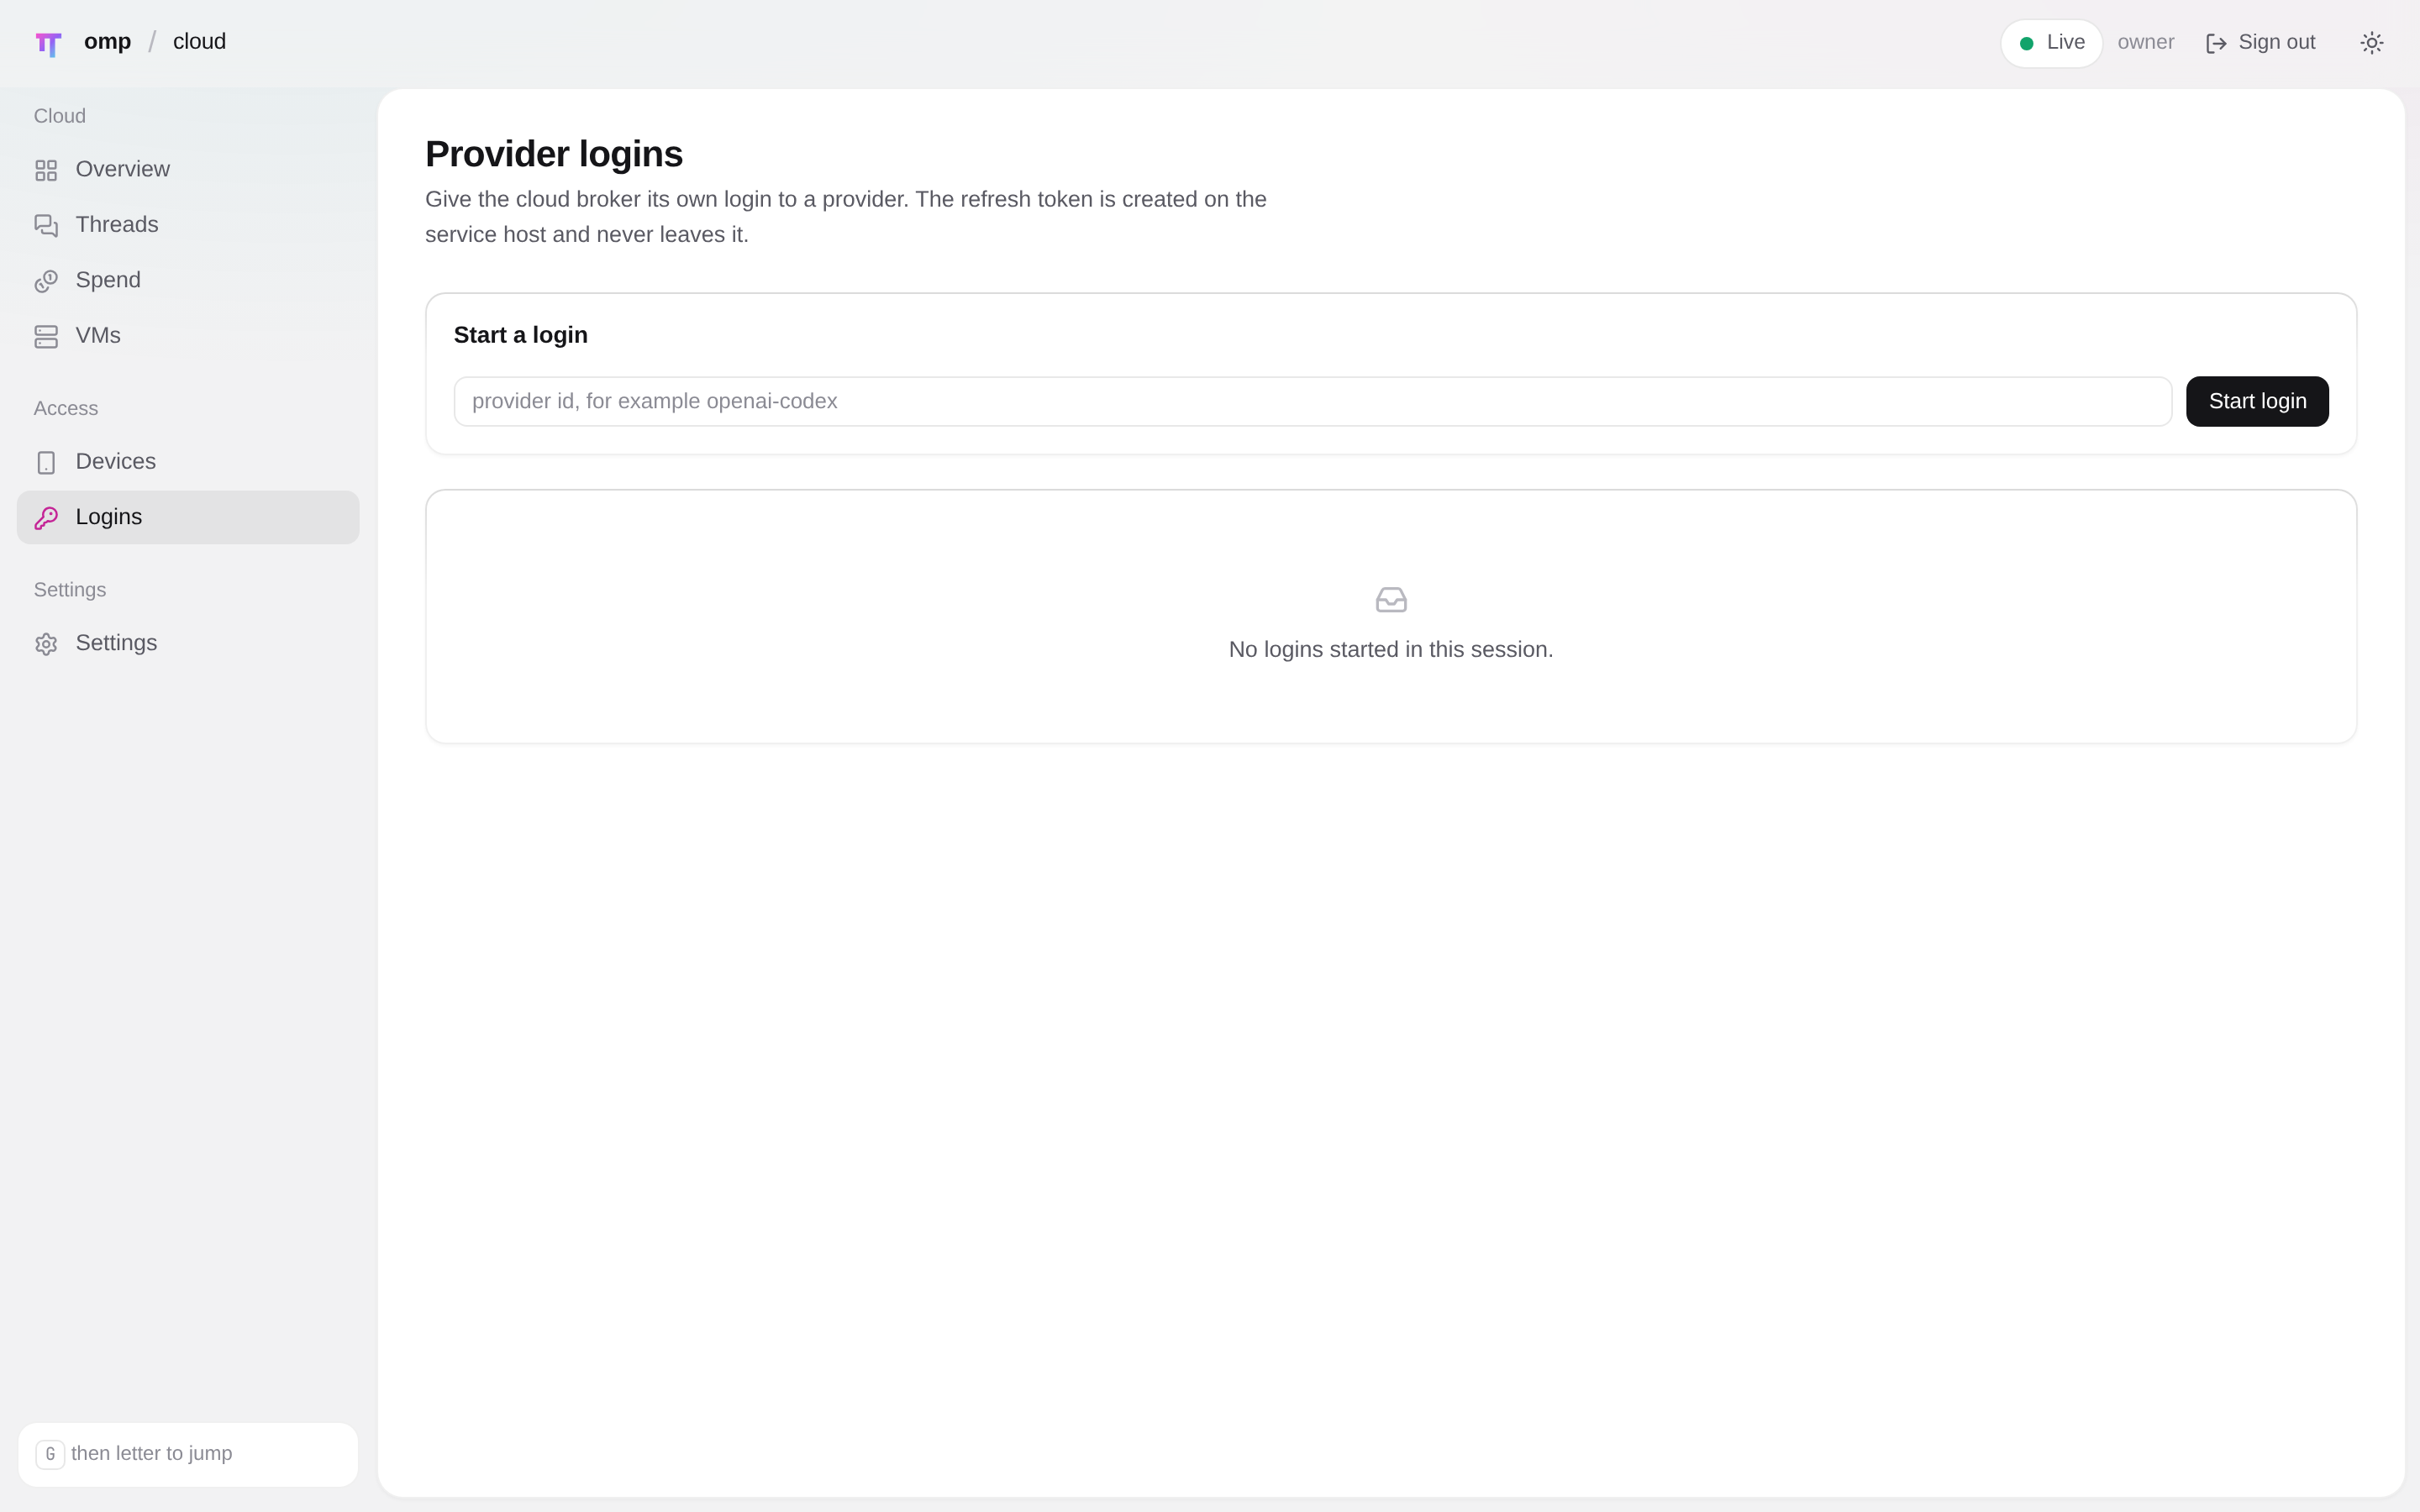The width and height of the screenshot is (2420, 1512).
Task: Click the green Live status dot
Action: click(x=2027, y=43)
